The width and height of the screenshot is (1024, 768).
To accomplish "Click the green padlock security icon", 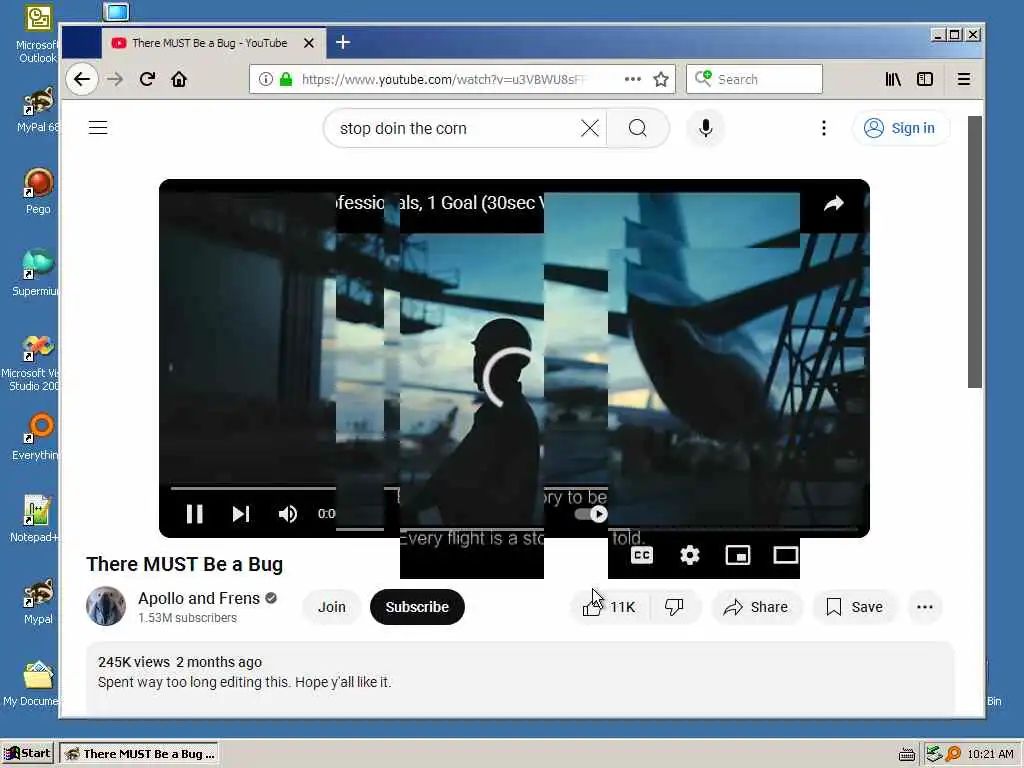I will tap(285, 80).
